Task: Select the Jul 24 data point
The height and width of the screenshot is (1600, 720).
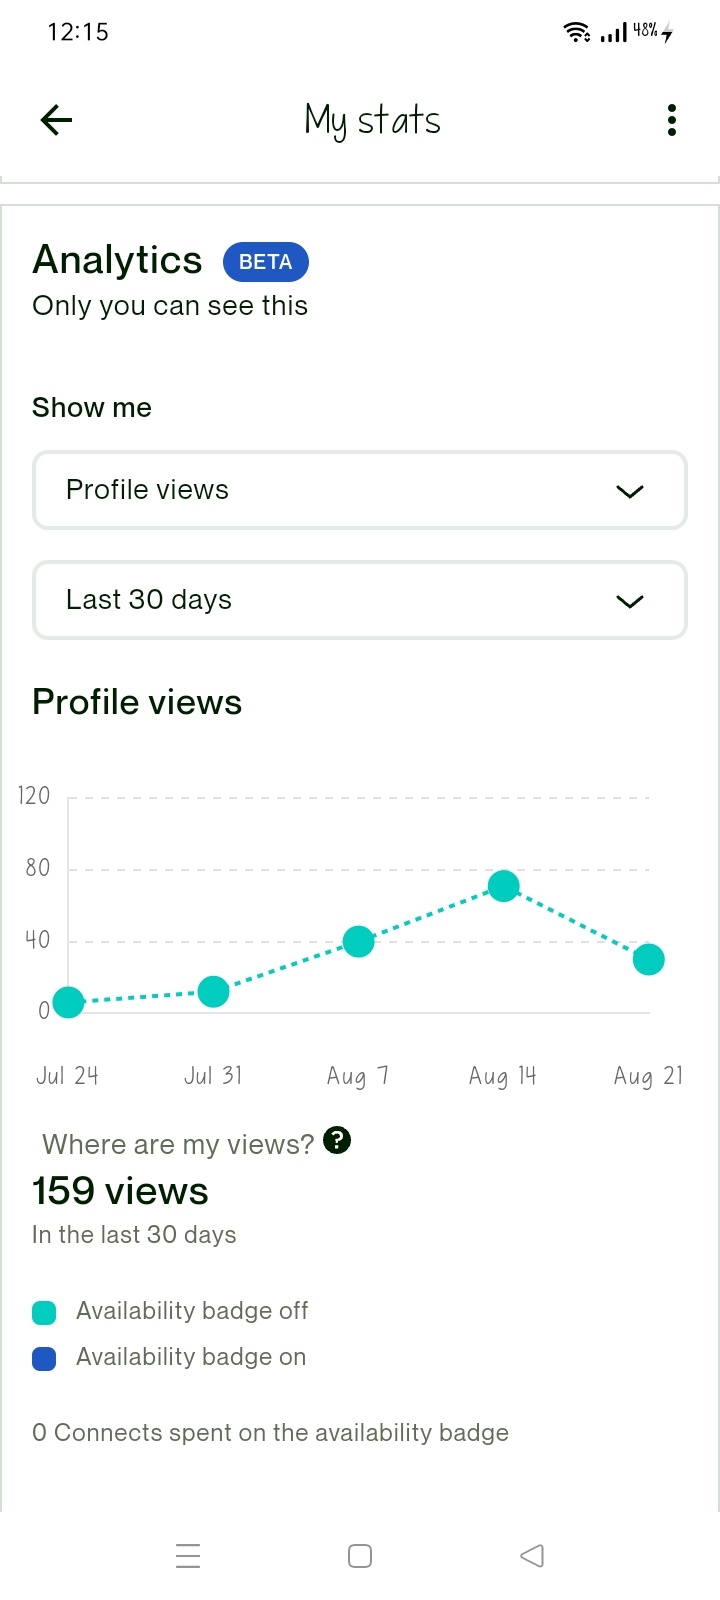Action: tap(68, 1002)
